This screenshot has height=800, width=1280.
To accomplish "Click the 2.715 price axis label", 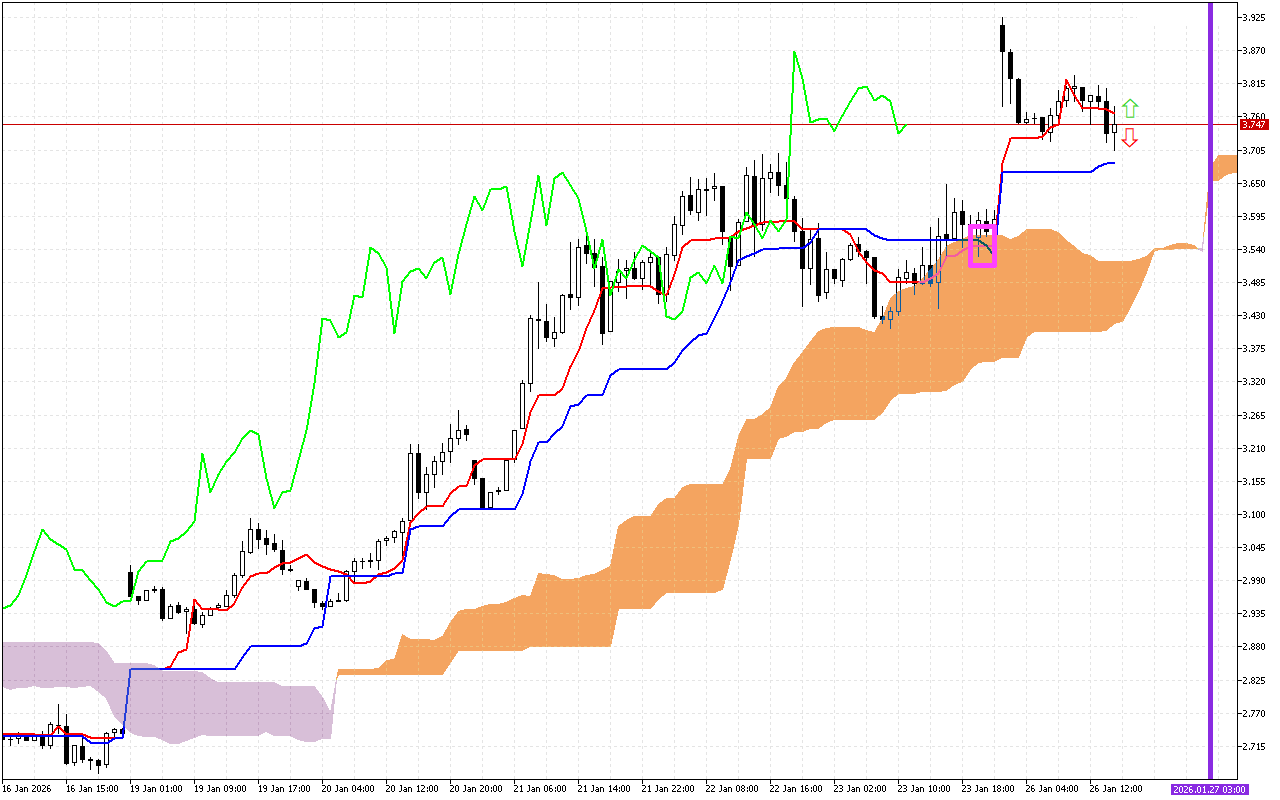I will click(1254, 747).
